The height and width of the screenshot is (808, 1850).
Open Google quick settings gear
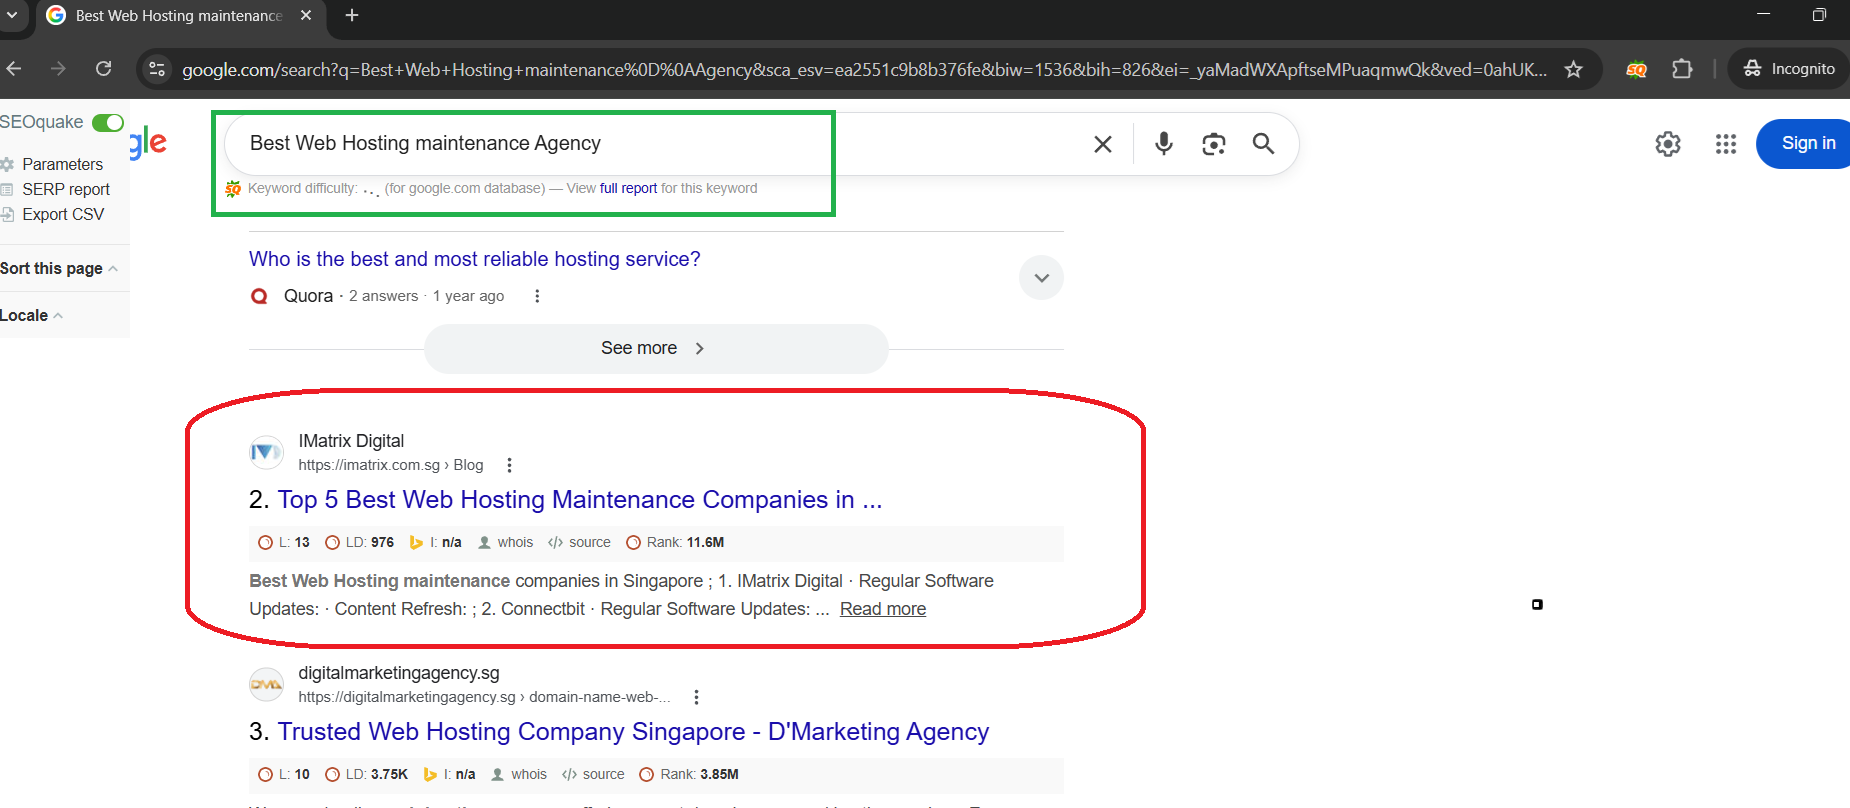pyautogui.click(x=1667, y=144)
